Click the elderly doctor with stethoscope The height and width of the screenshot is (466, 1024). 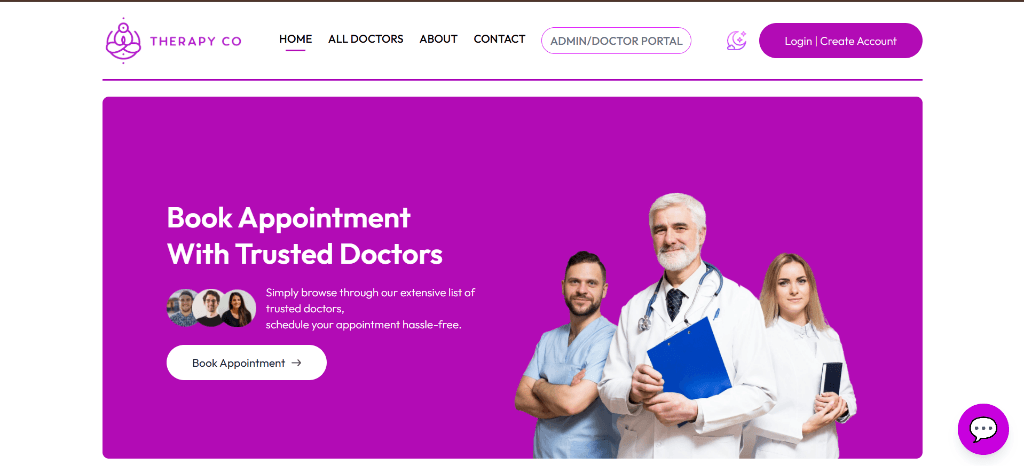point(686,326)
